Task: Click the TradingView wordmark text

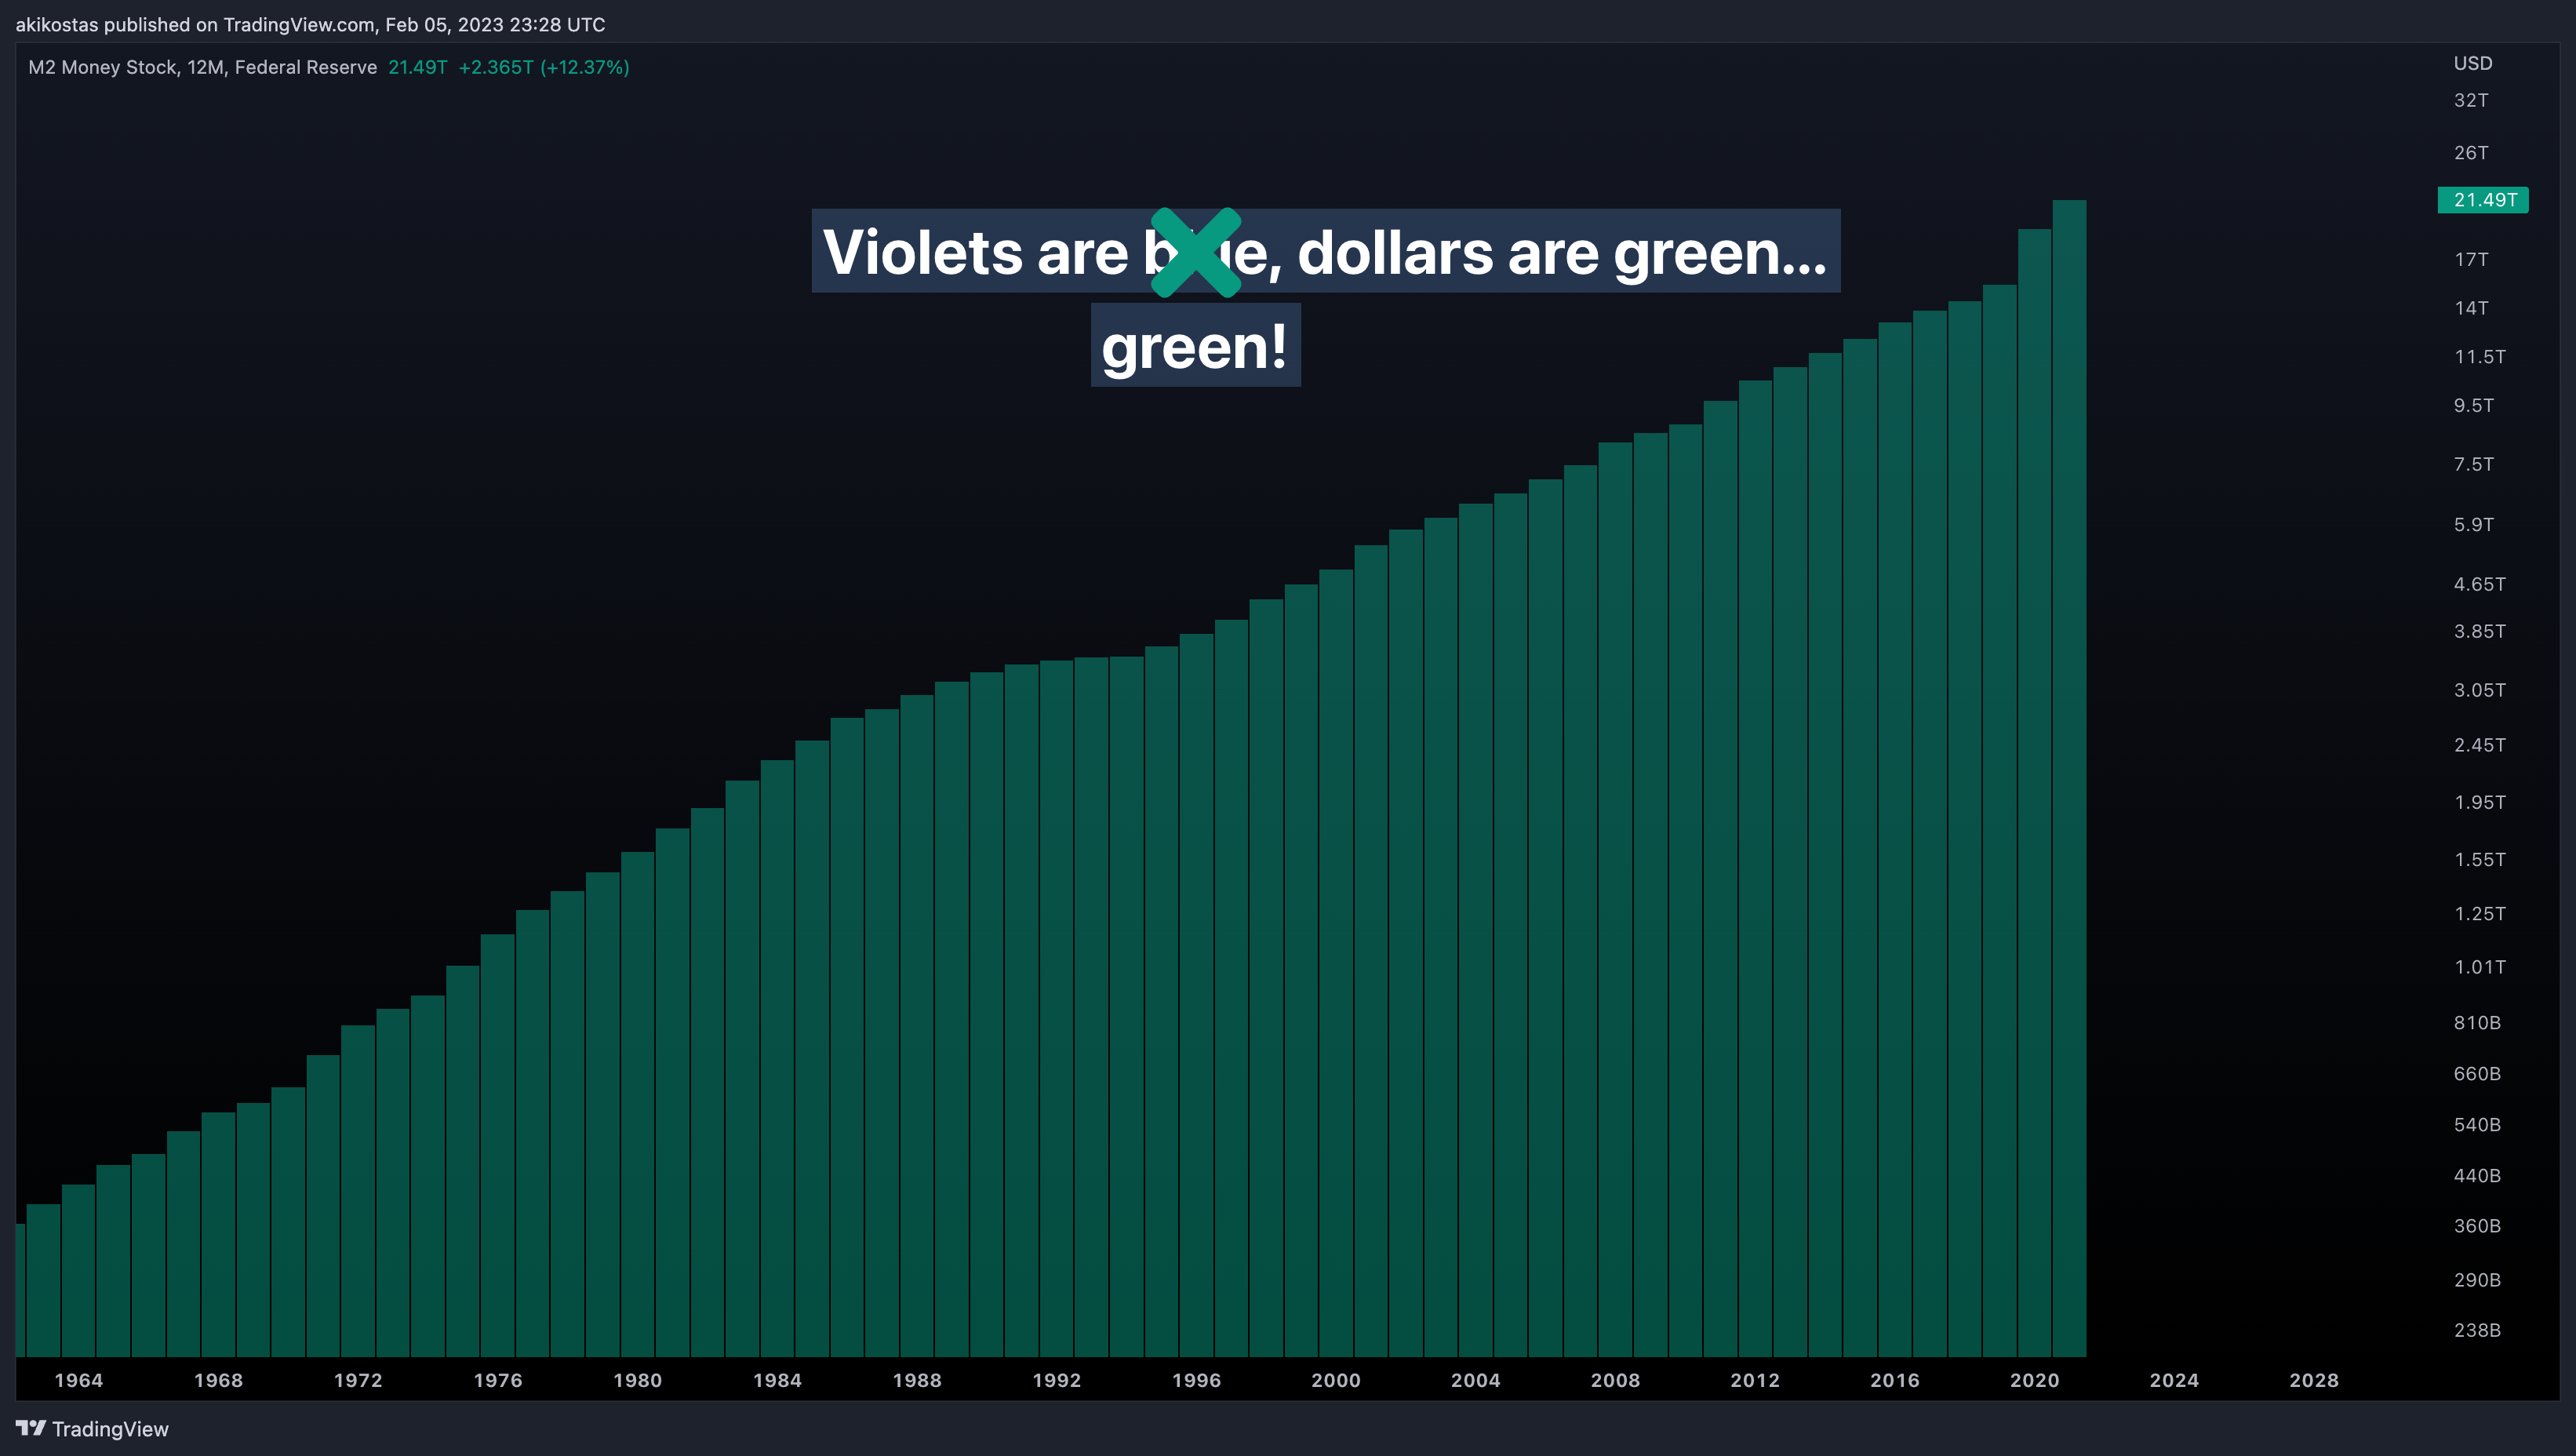Action: [110, 1429]
